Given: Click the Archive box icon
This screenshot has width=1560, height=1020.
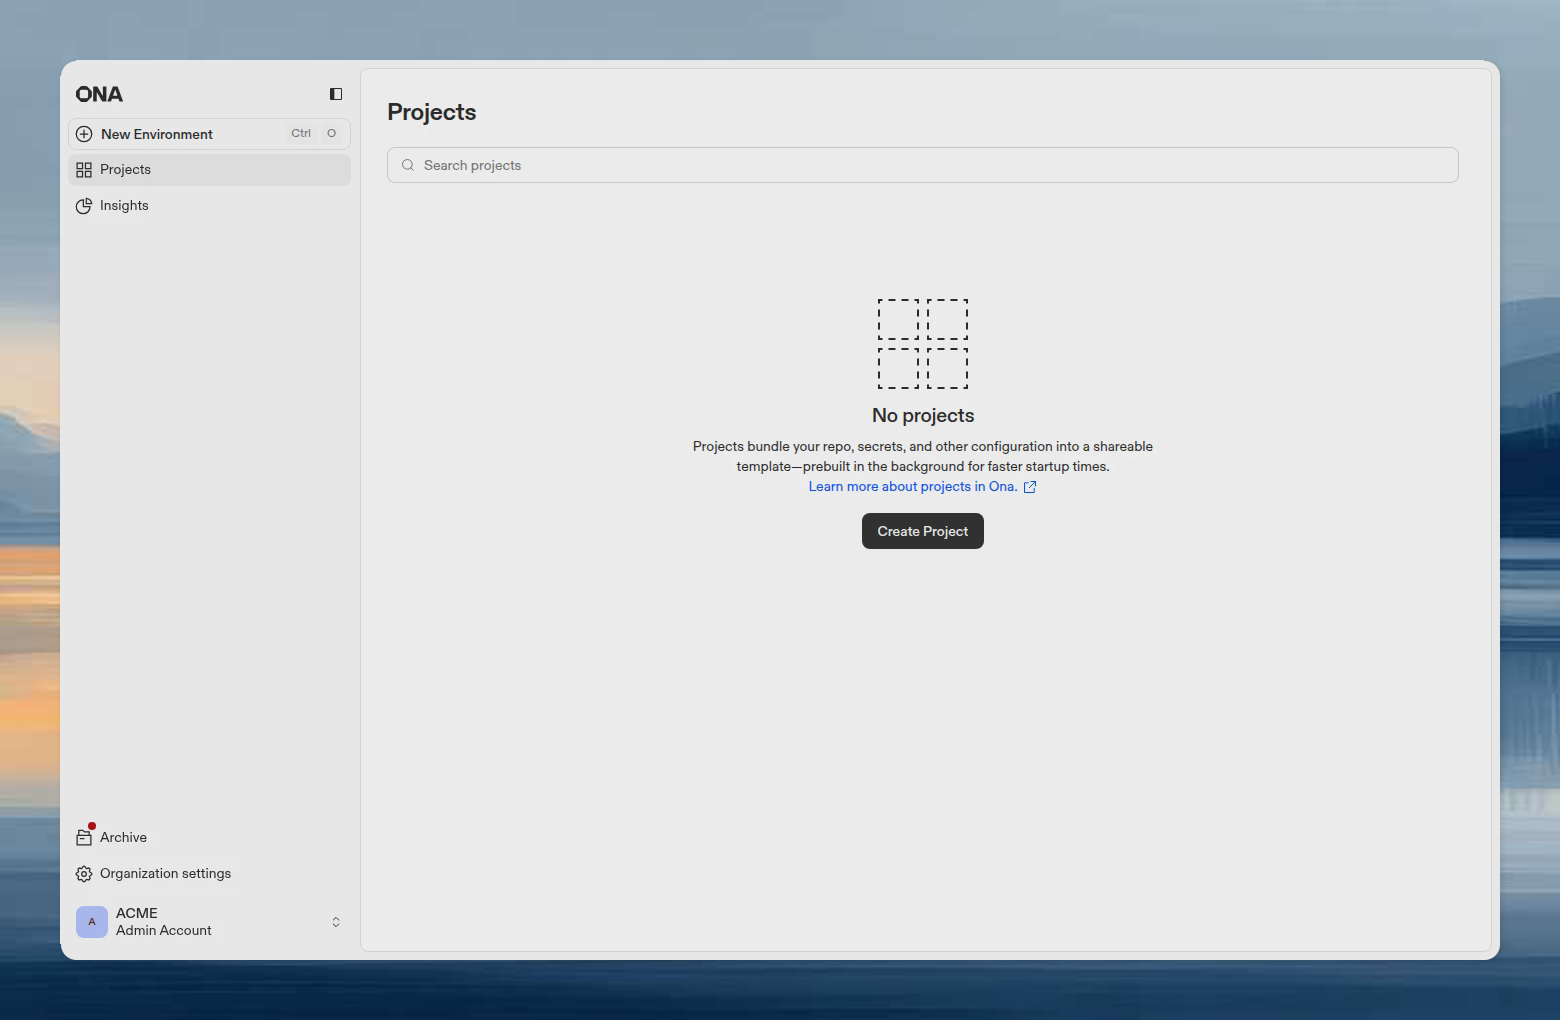Looking at the screenshot, I should tap(84, 837).
